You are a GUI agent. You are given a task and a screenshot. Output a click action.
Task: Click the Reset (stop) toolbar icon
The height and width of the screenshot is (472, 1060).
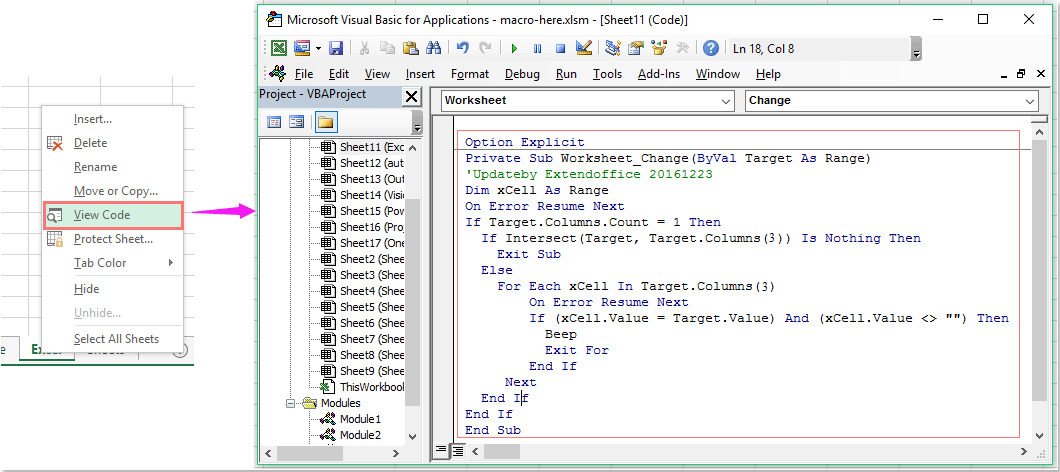(561, 48)
